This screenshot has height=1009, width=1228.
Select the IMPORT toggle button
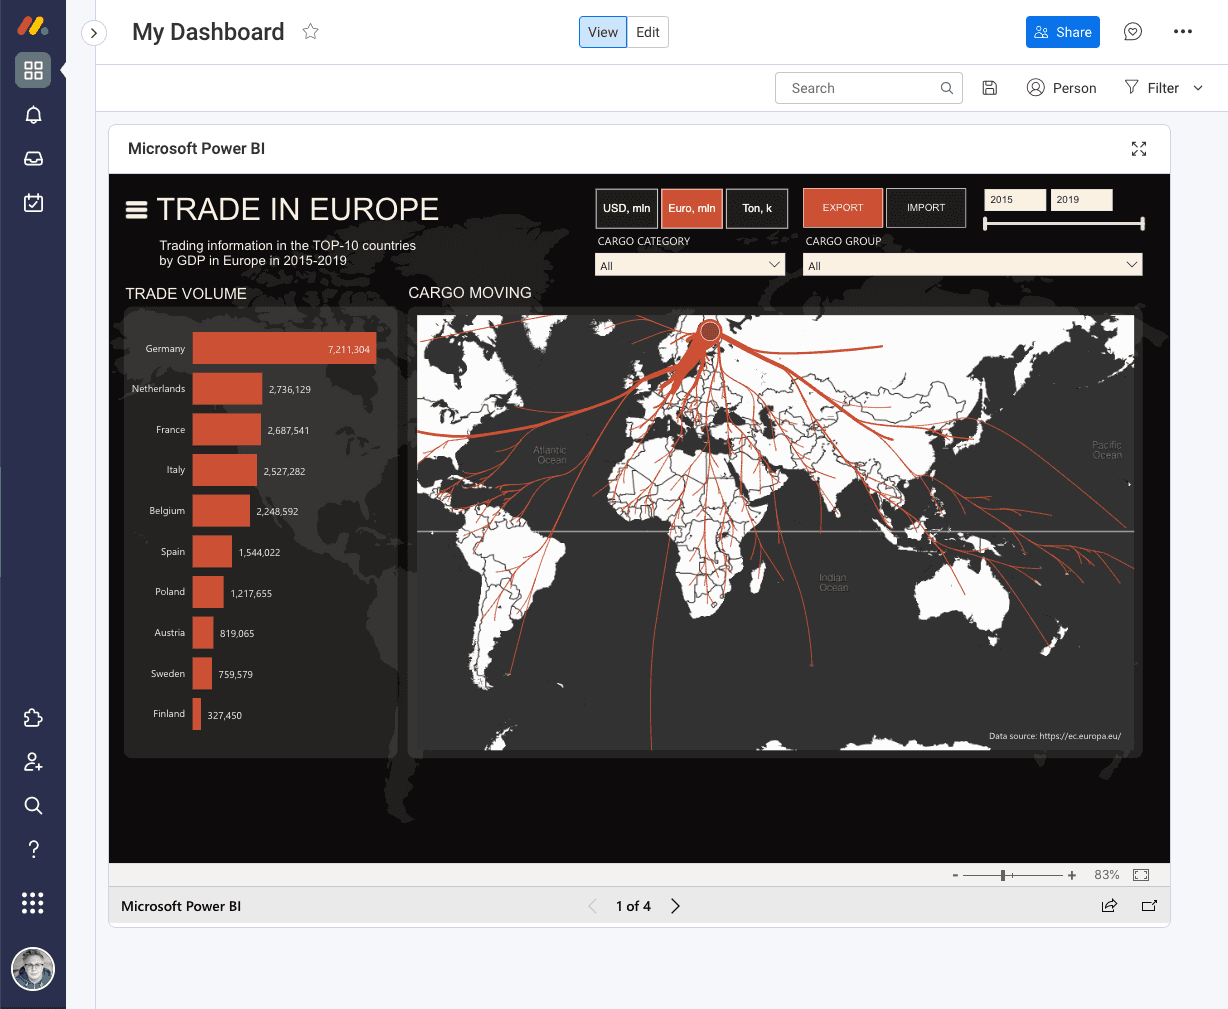pos(925,208)
